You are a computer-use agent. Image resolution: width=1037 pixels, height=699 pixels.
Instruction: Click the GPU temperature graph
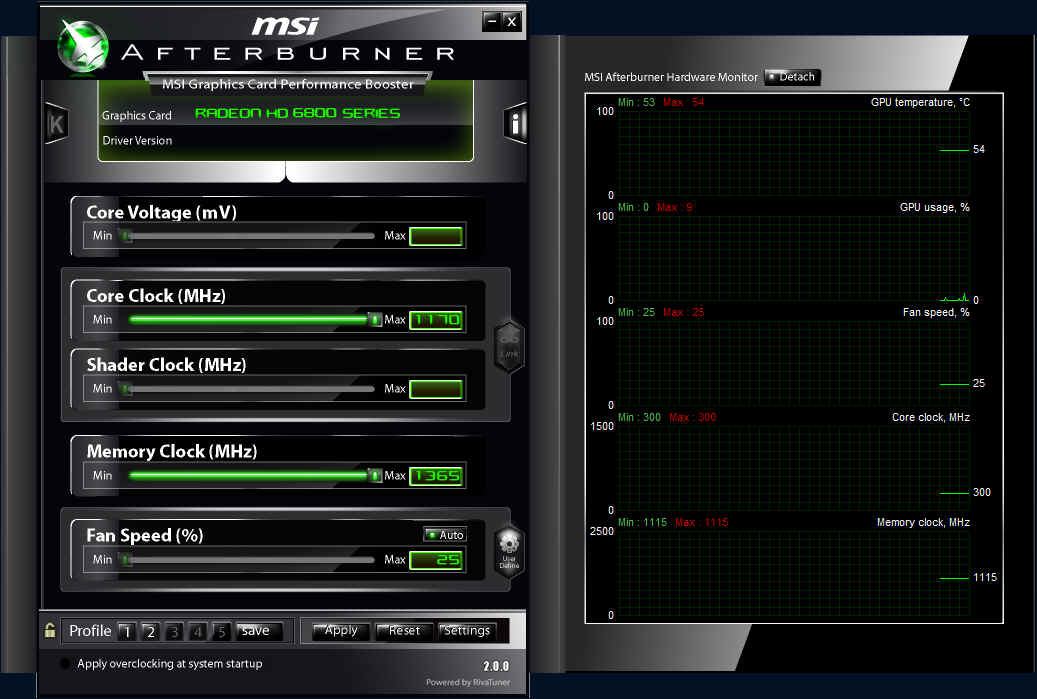(794, 153)
